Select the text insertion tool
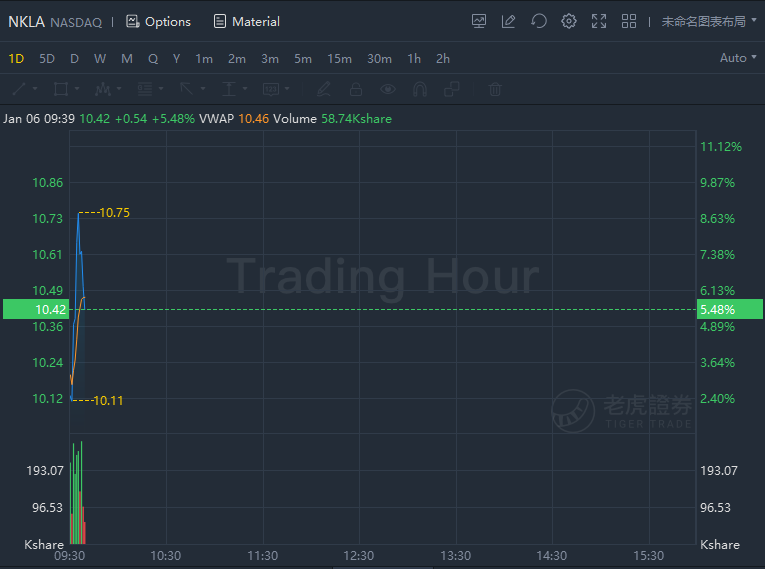Viewport: 765px width, 569px height. click(229, 89)
